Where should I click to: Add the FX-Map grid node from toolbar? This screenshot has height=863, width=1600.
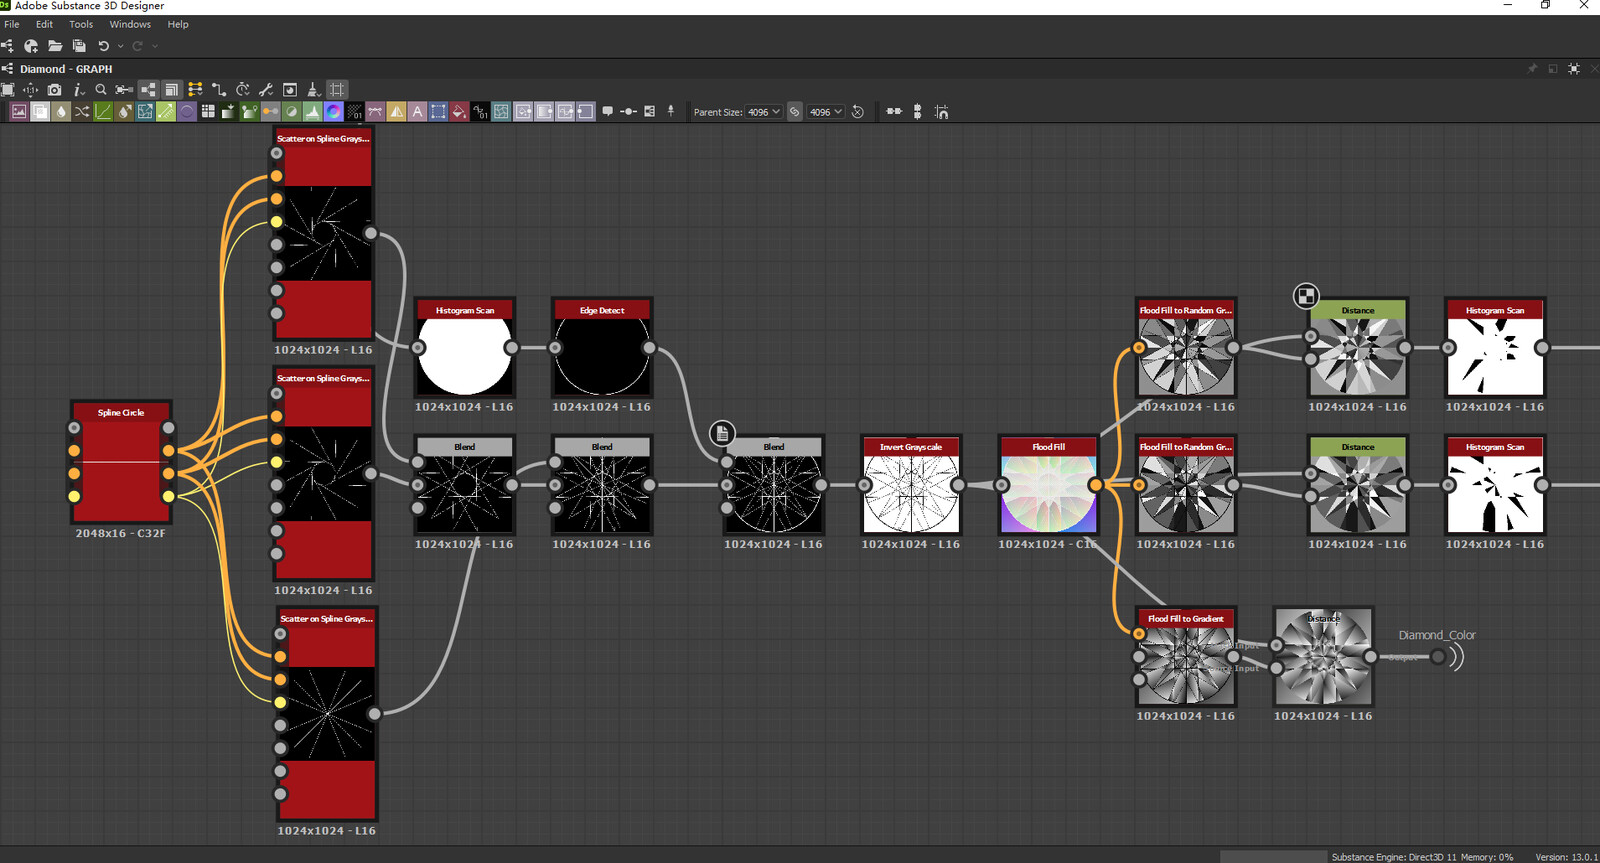pos(208,111)
